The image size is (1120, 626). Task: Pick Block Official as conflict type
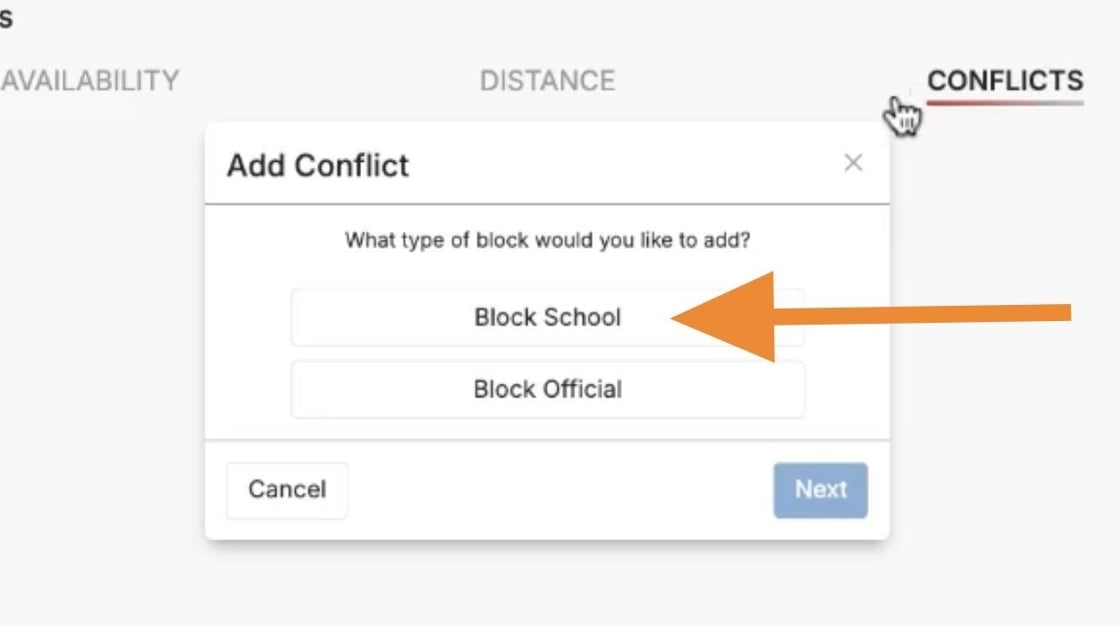tap(547, 390)
